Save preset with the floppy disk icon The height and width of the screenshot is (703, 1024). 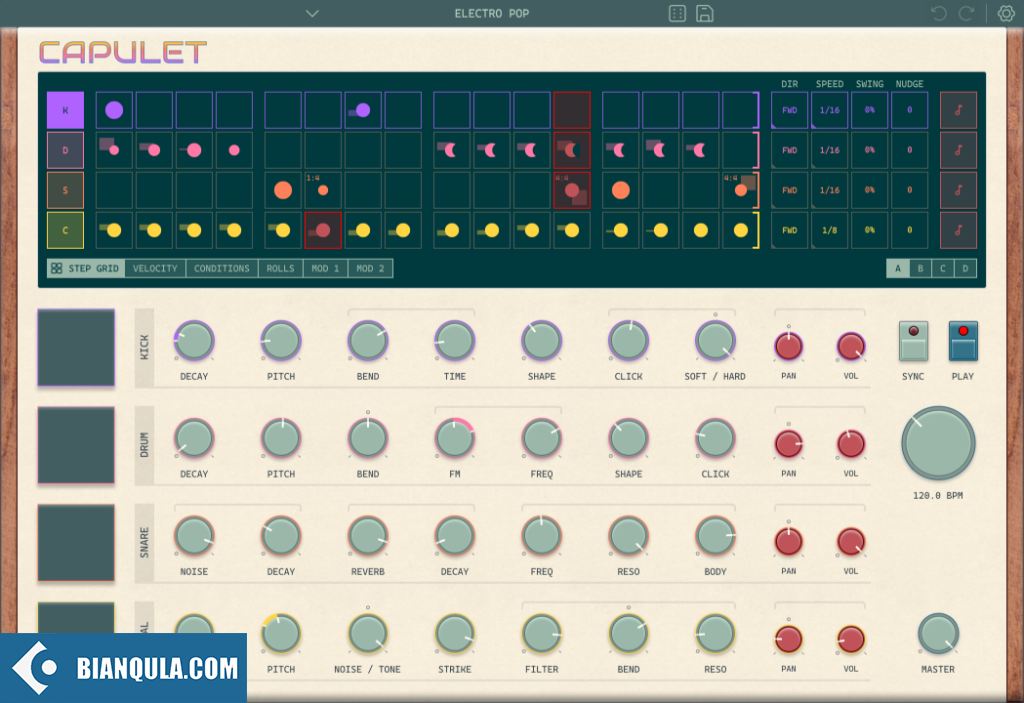click(x=705, y=14)
